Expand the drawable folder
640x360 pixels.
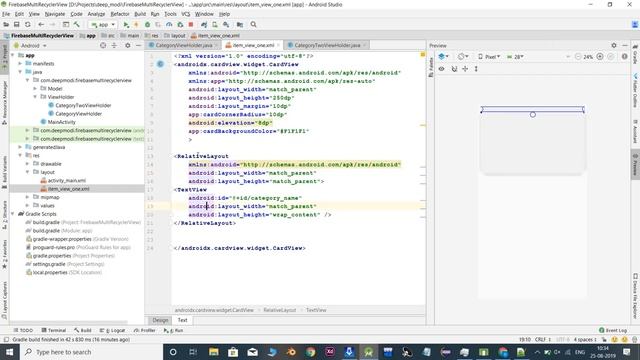tap(28, 164)
